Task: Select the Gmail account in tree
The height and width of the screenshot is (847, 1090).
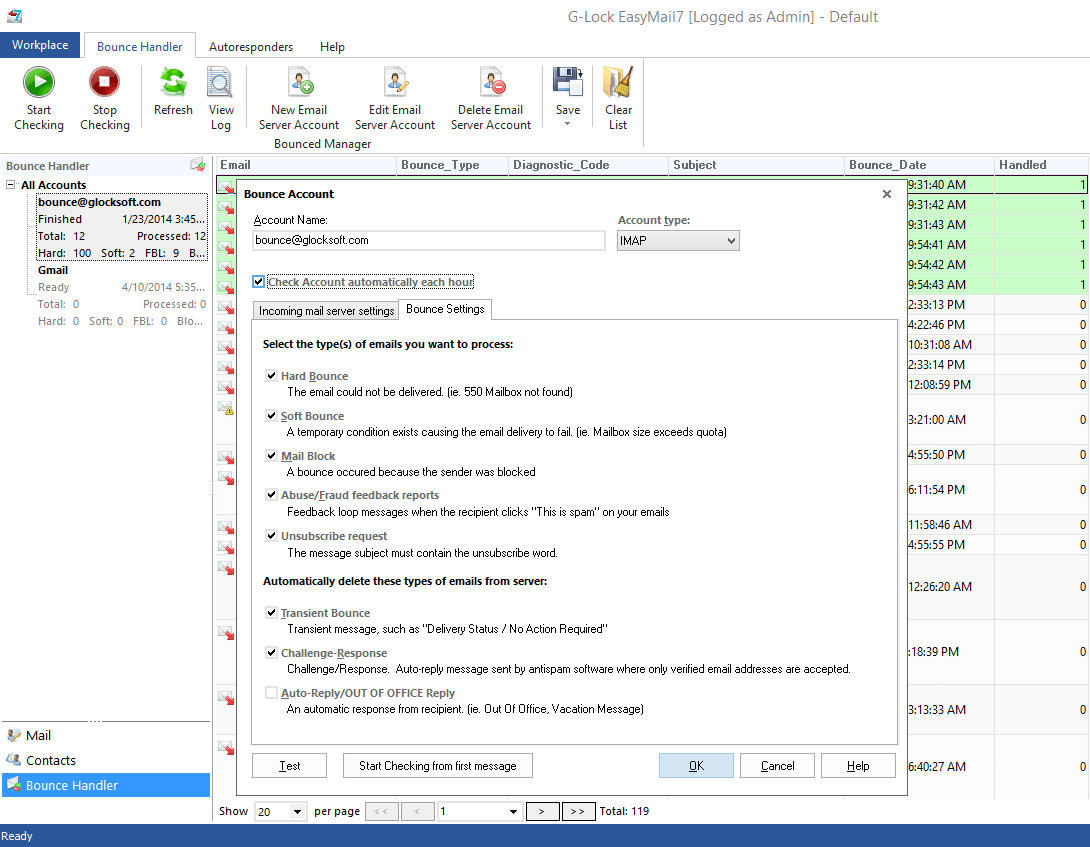Action: (122, 296)
